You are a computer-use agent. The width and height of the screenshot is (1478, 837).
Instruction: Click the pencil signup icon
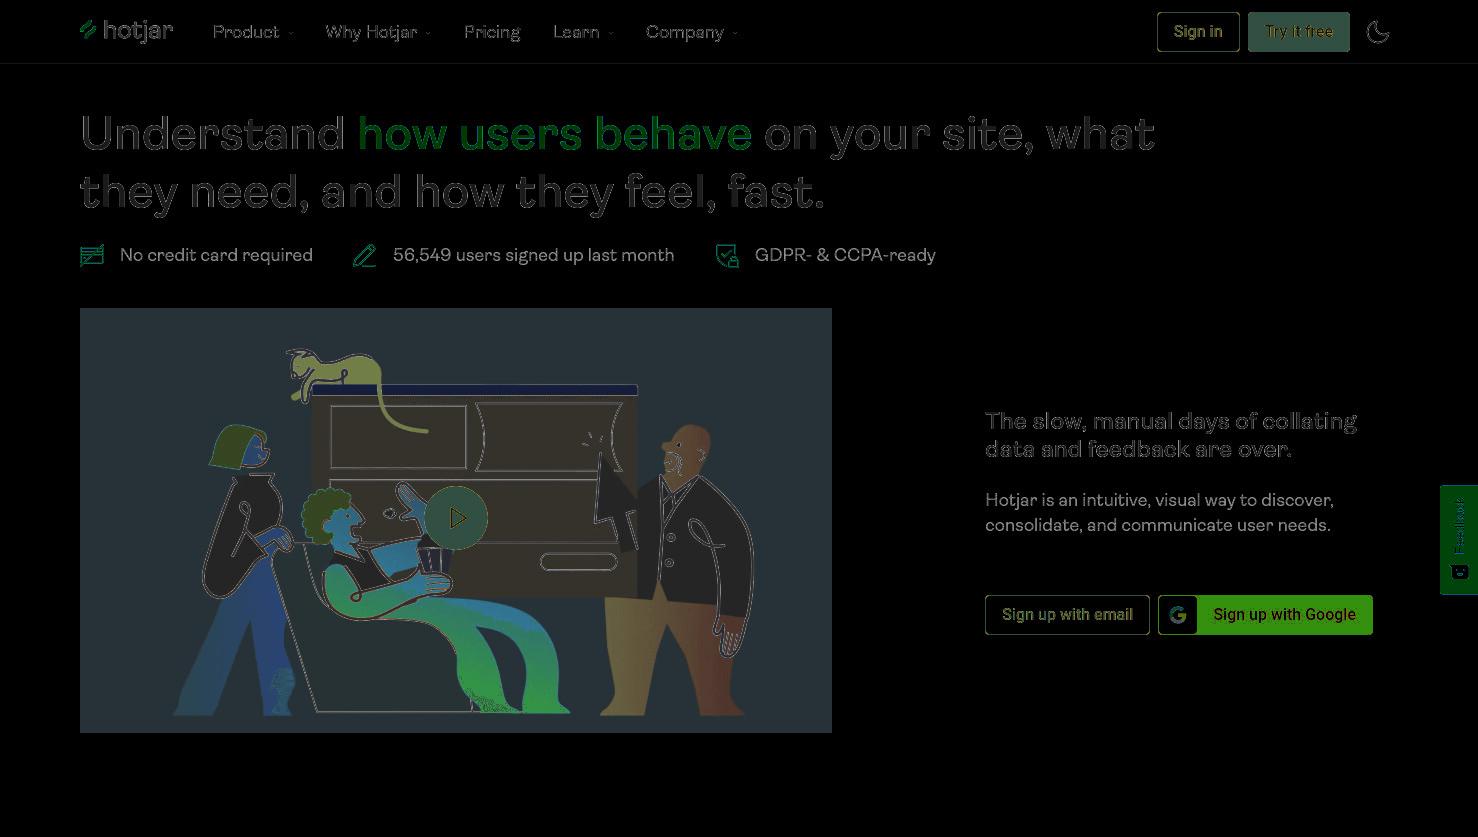coord(365,256)
